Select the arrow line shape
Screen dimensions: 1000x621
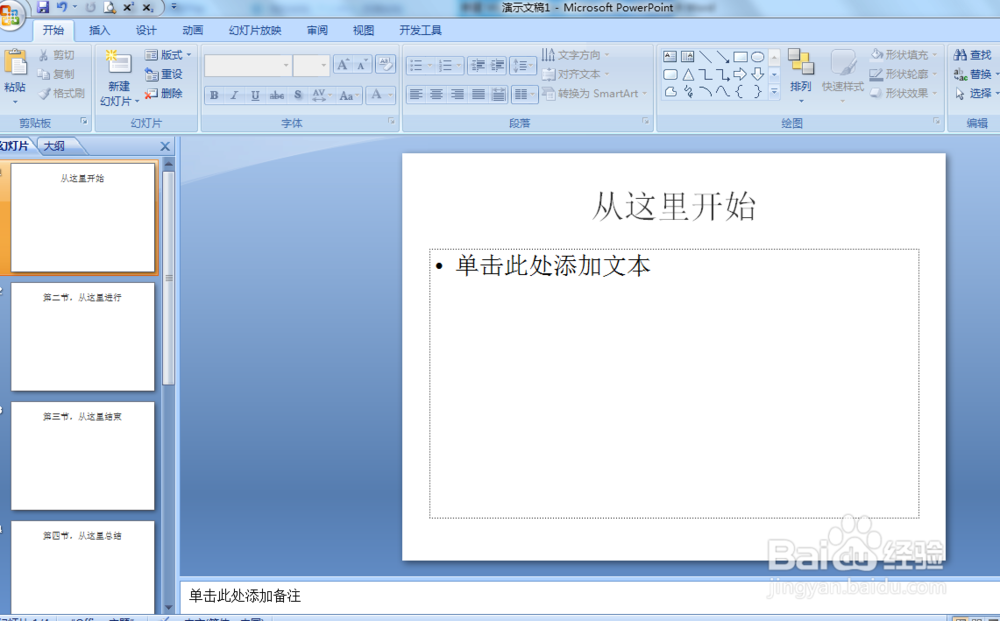[722, 56]
